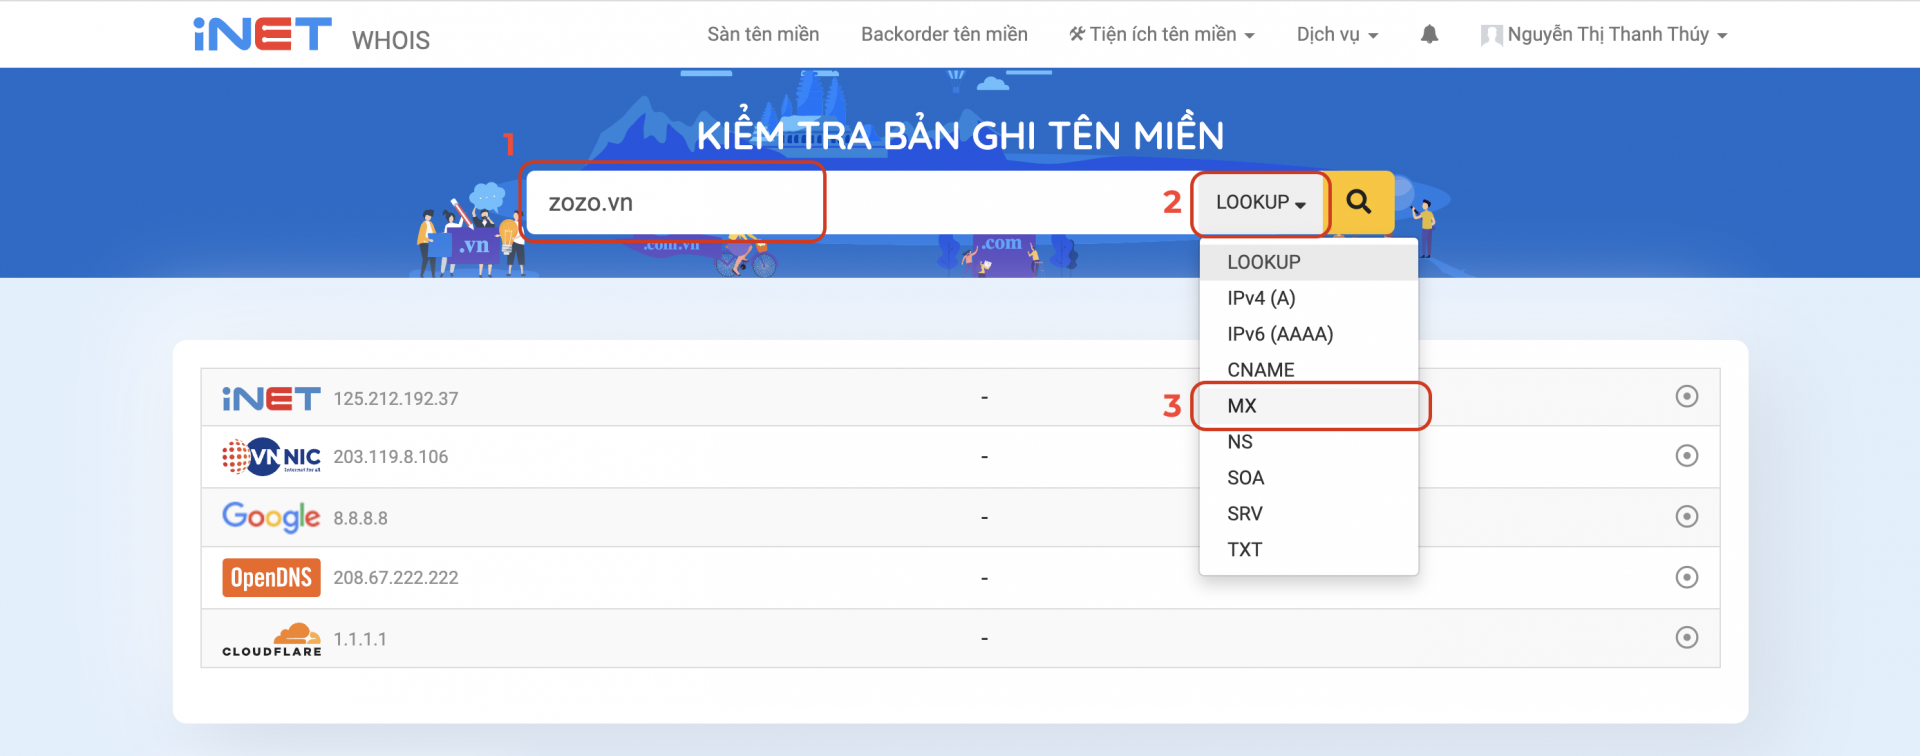Select radio button for iNET 125.212.192.37 row

pyautogui.click(x=1687, y=397)
